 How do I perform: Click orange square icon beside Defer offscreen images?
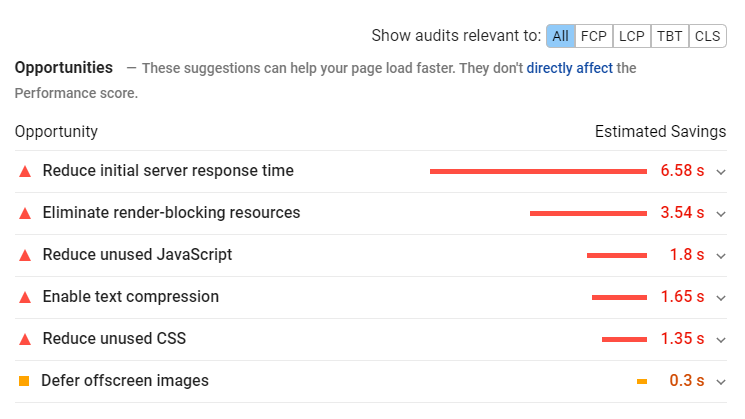click(x=24, y=381)
